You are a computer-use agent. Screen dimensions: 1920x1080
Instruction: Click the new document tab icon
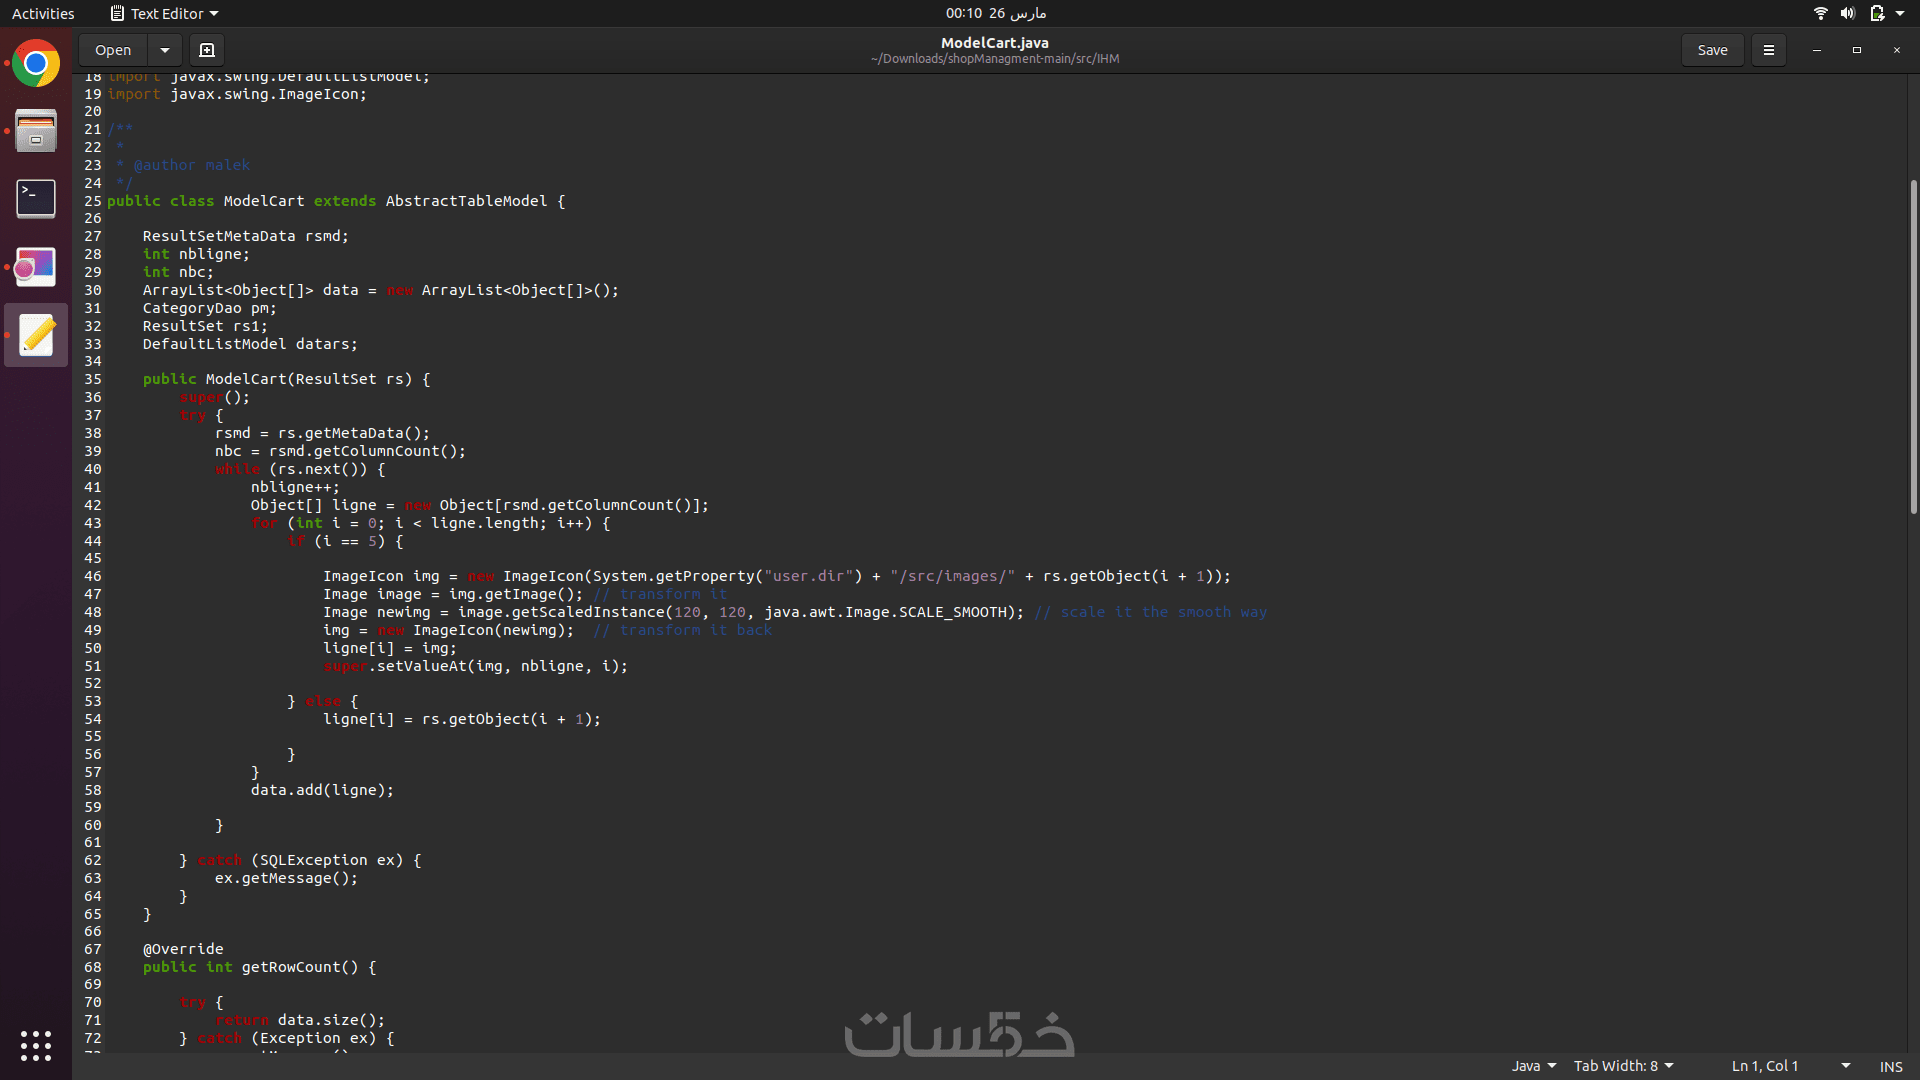207,50
